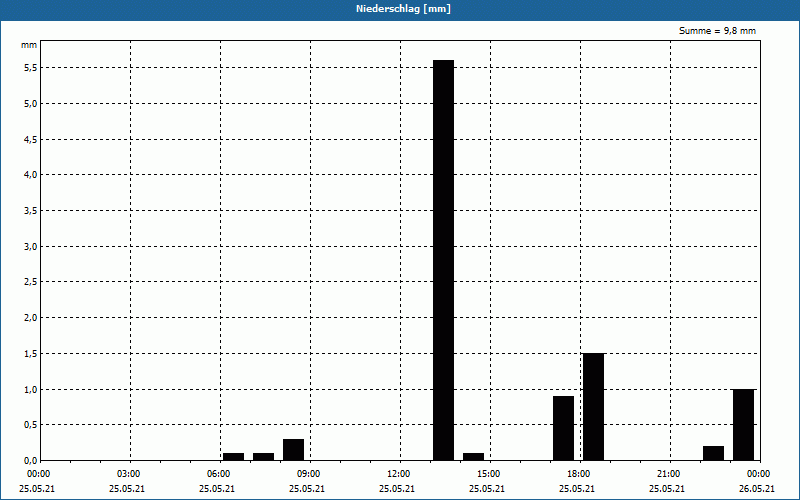This screenshot has height=500, width=800.
Task: Click the 'Niederschlag [mm]' chart title
Action: point(403,9)
